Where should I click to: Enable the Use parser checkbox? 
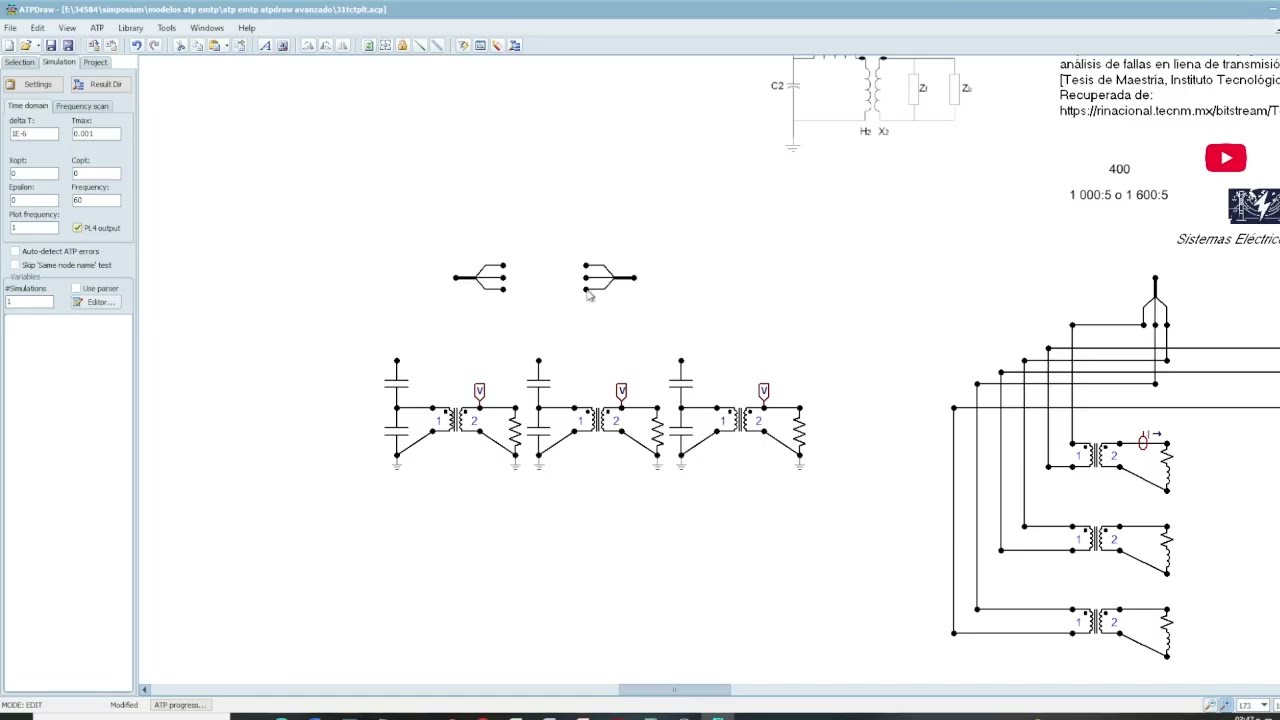[x=76, y=288]
